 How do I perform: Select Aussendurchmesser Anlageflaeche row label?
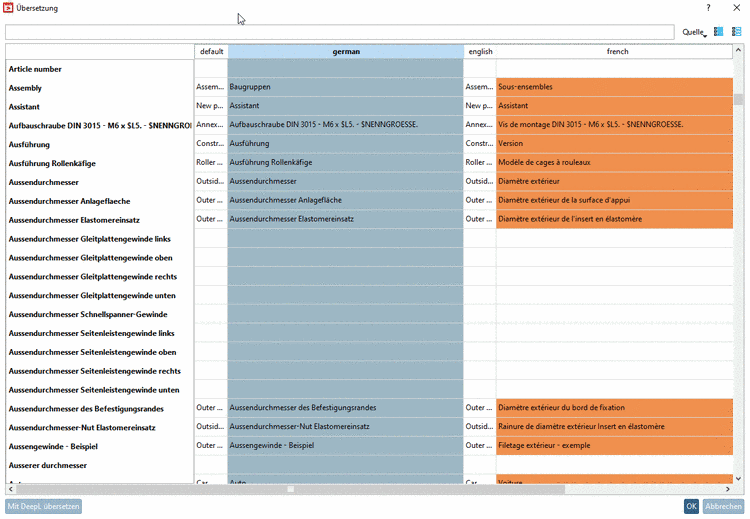[x=69, y=201]
